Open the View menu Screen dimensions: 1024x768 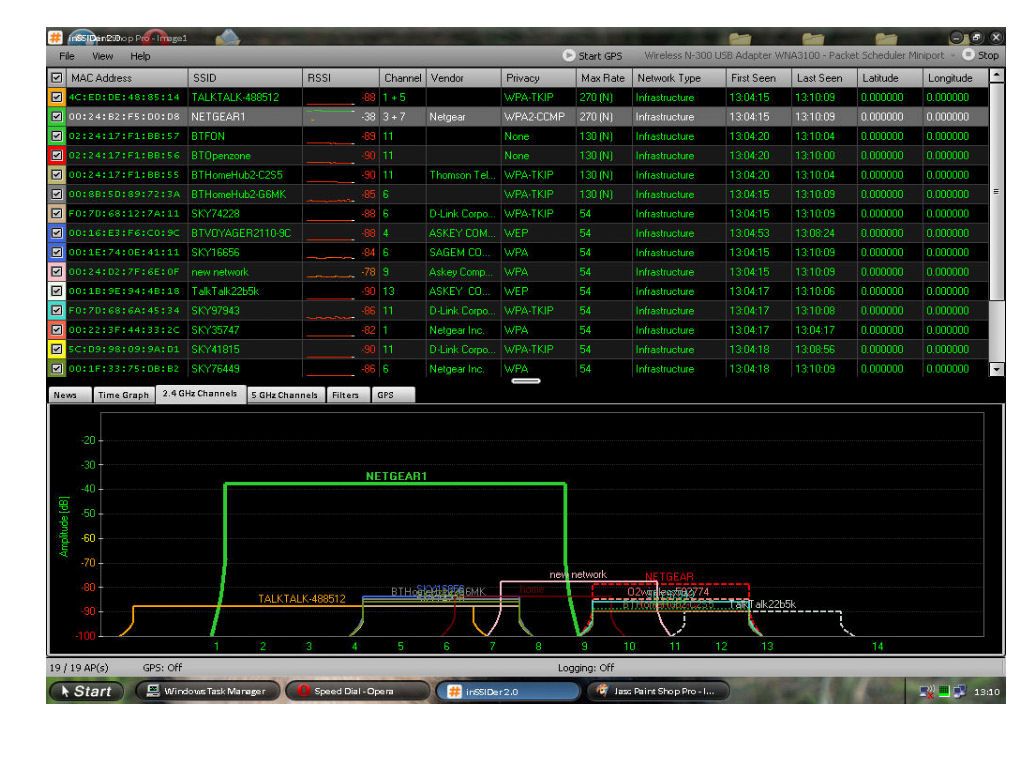click(103, 56)
